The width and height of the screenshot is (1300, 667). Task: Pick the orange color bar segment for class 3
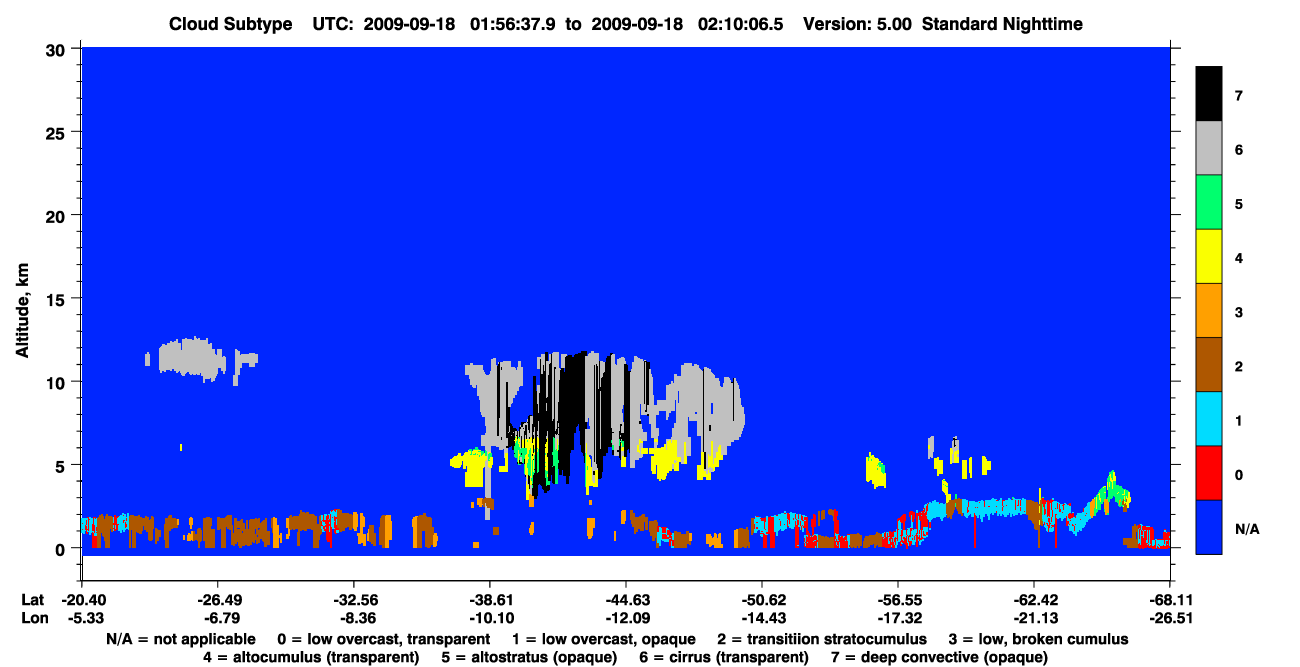click(x=1209, y=310)
